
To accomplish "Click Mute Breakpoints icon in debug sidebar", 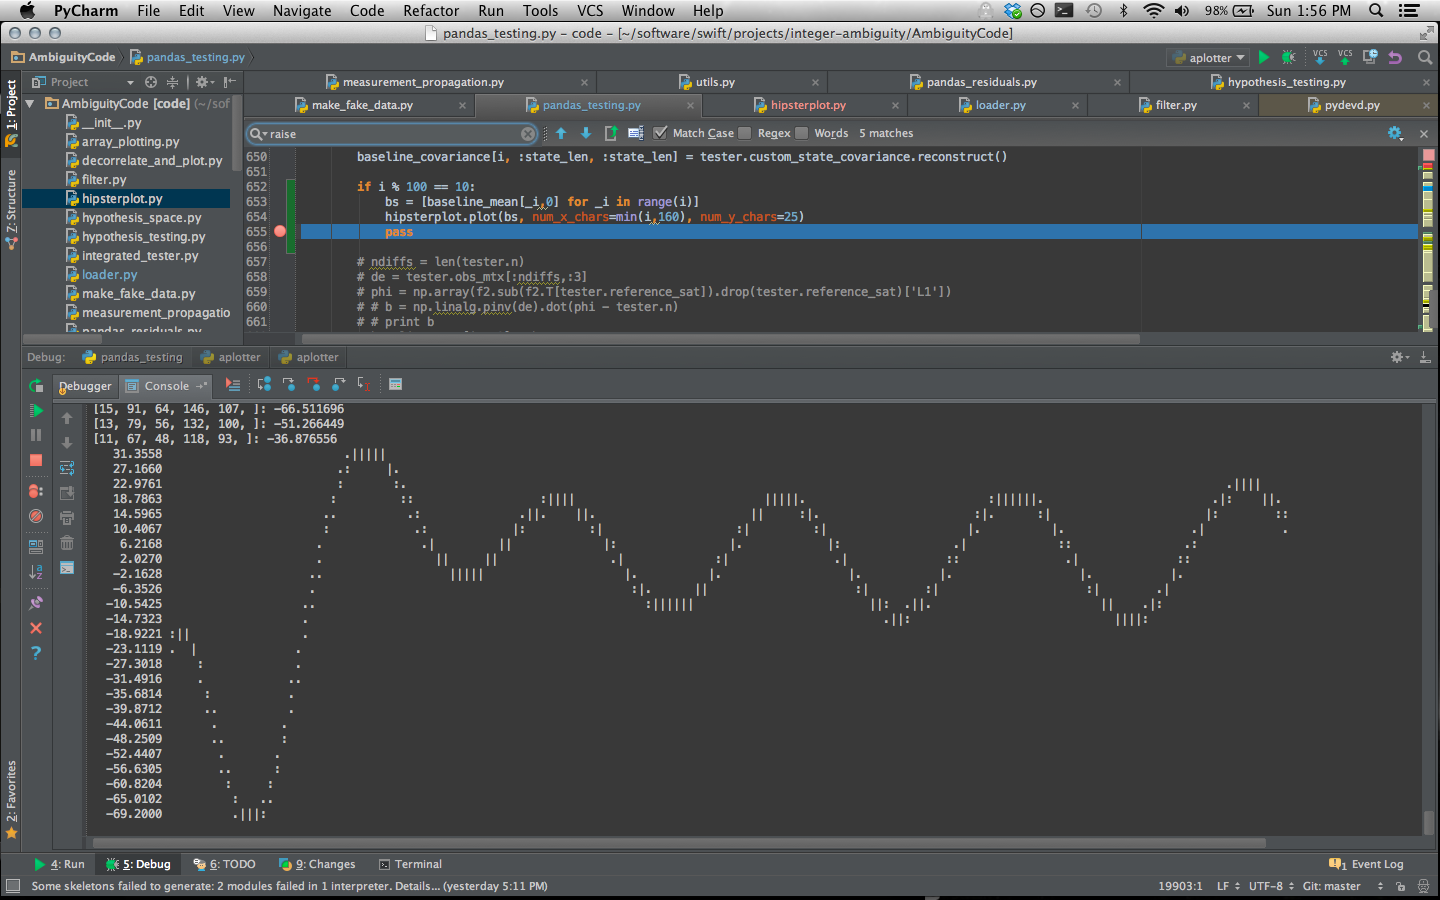I will click(36, 516).
